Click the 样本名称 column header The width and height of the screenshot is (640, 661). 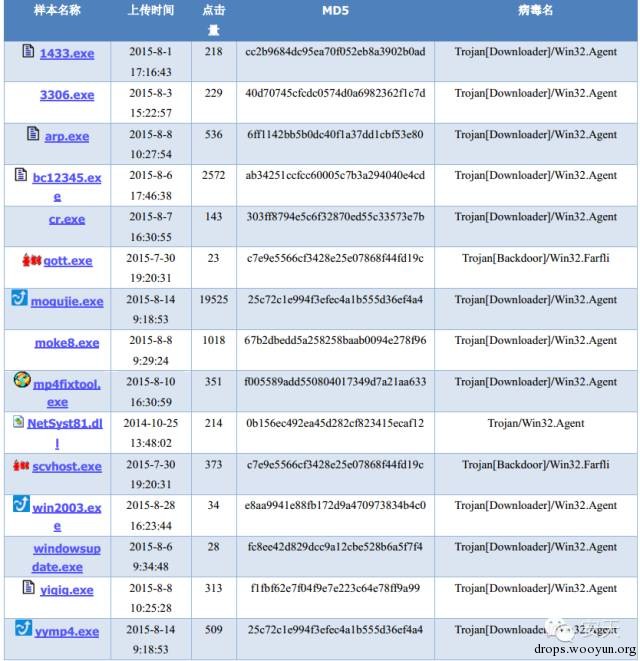coord(58,11)
